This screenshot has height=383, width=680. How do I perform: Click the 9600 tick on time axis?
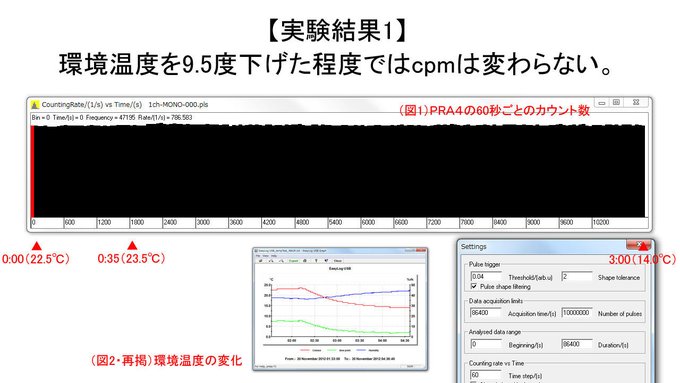tap(566, 223)
